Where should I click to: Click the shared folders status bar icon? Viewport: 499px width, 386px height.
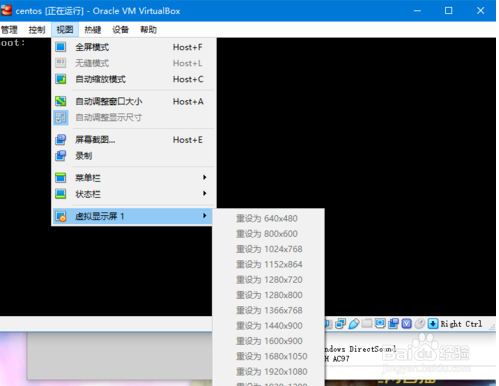367,323
